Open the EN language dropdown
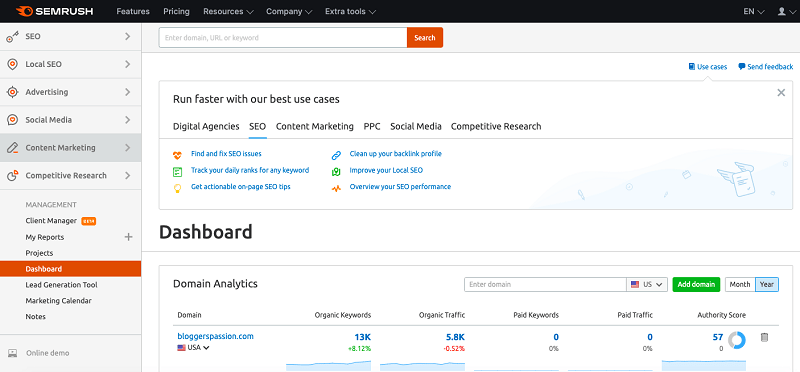 point(754,11)
